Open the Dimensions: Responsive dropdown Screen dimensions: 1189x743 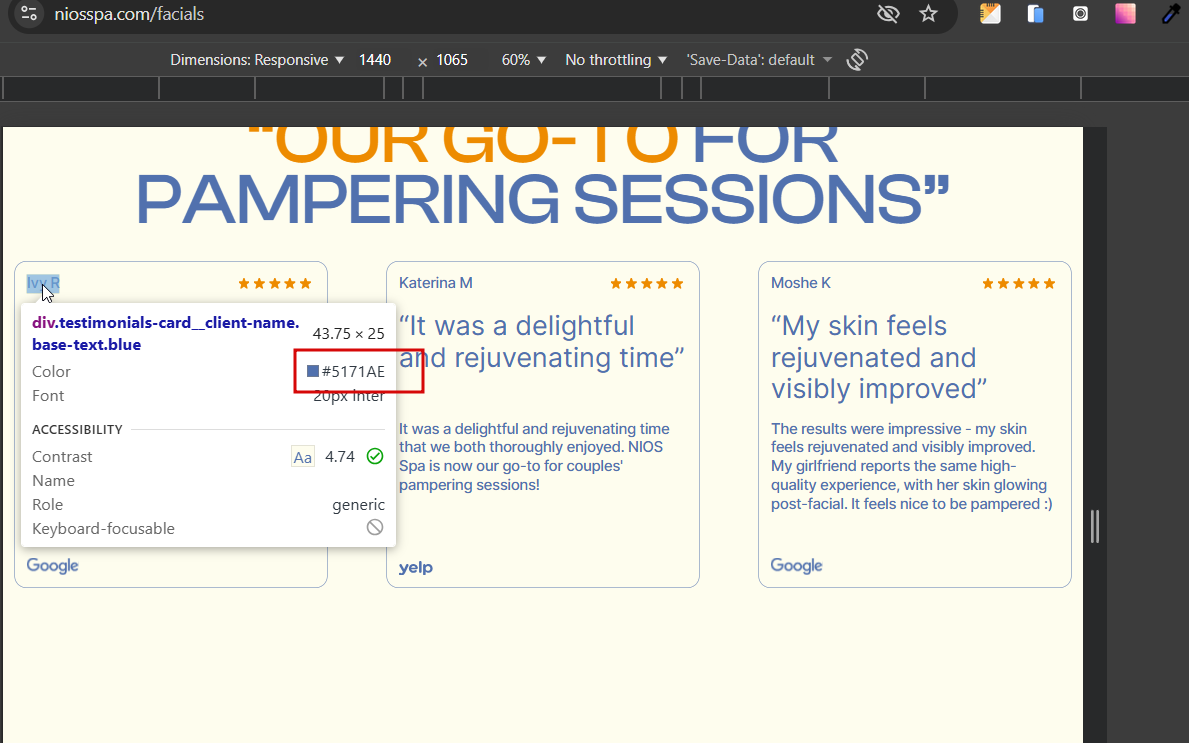coord(257,60)
